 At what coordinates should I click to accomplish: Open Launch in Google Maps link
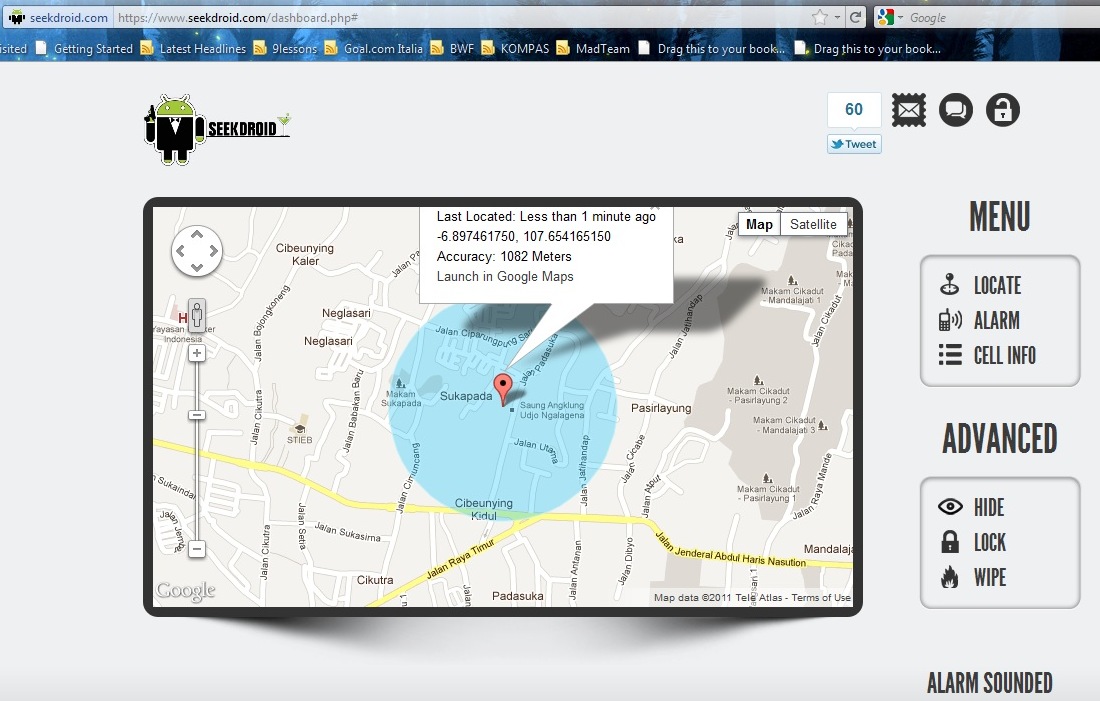(x=505, y=277)
